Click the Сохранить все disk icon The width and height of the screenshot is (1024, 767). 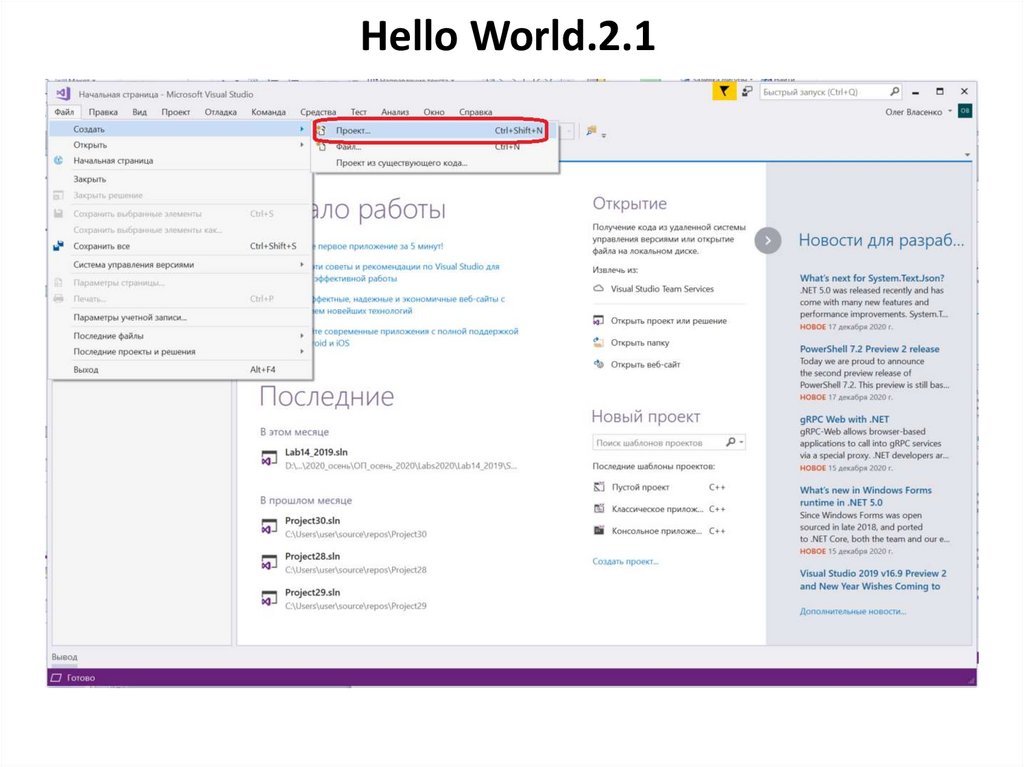click(x=58, y=246)
